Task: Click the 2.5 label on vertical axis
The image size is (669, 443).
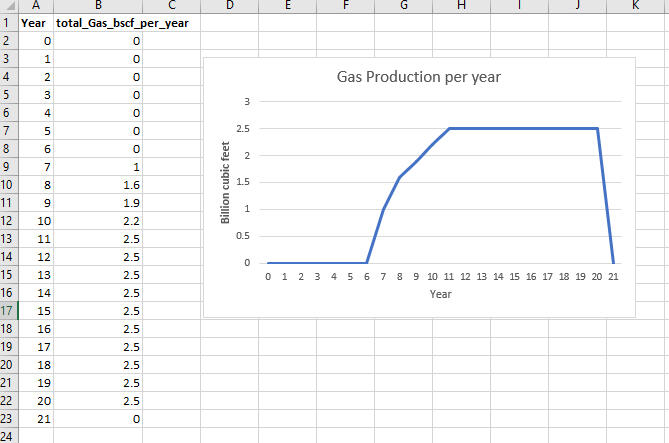Action: tap(243, 128)
